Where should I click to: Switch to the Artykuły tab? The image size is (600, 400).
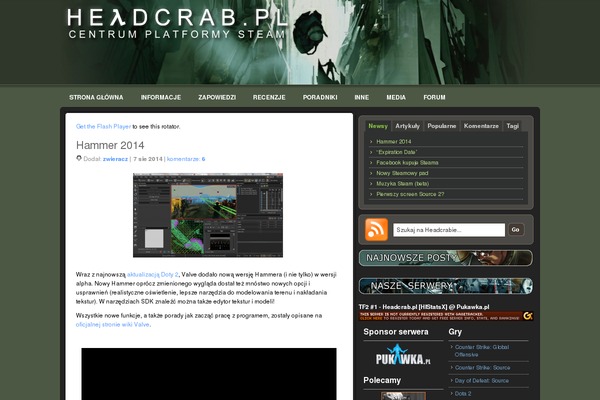point(407,126)
